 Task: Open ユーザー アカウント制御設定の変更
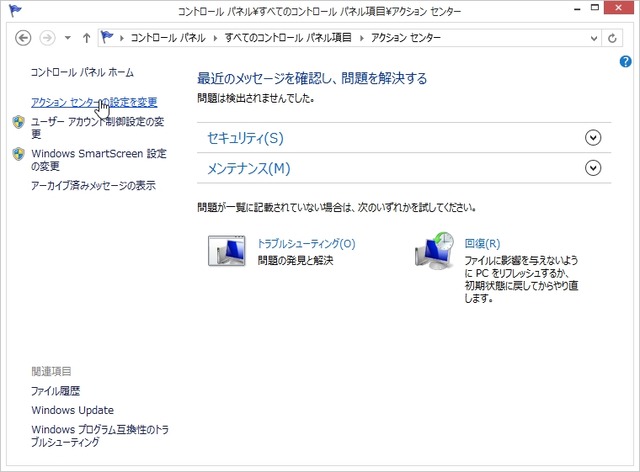tap(98, 128)
